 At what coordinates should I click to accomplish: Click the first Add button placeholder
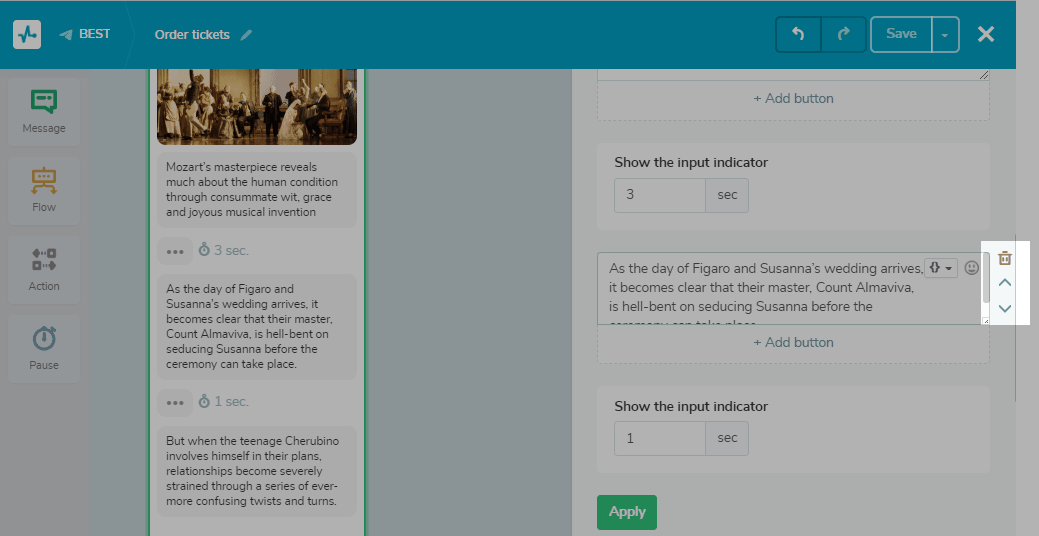(x=793, y=99)
